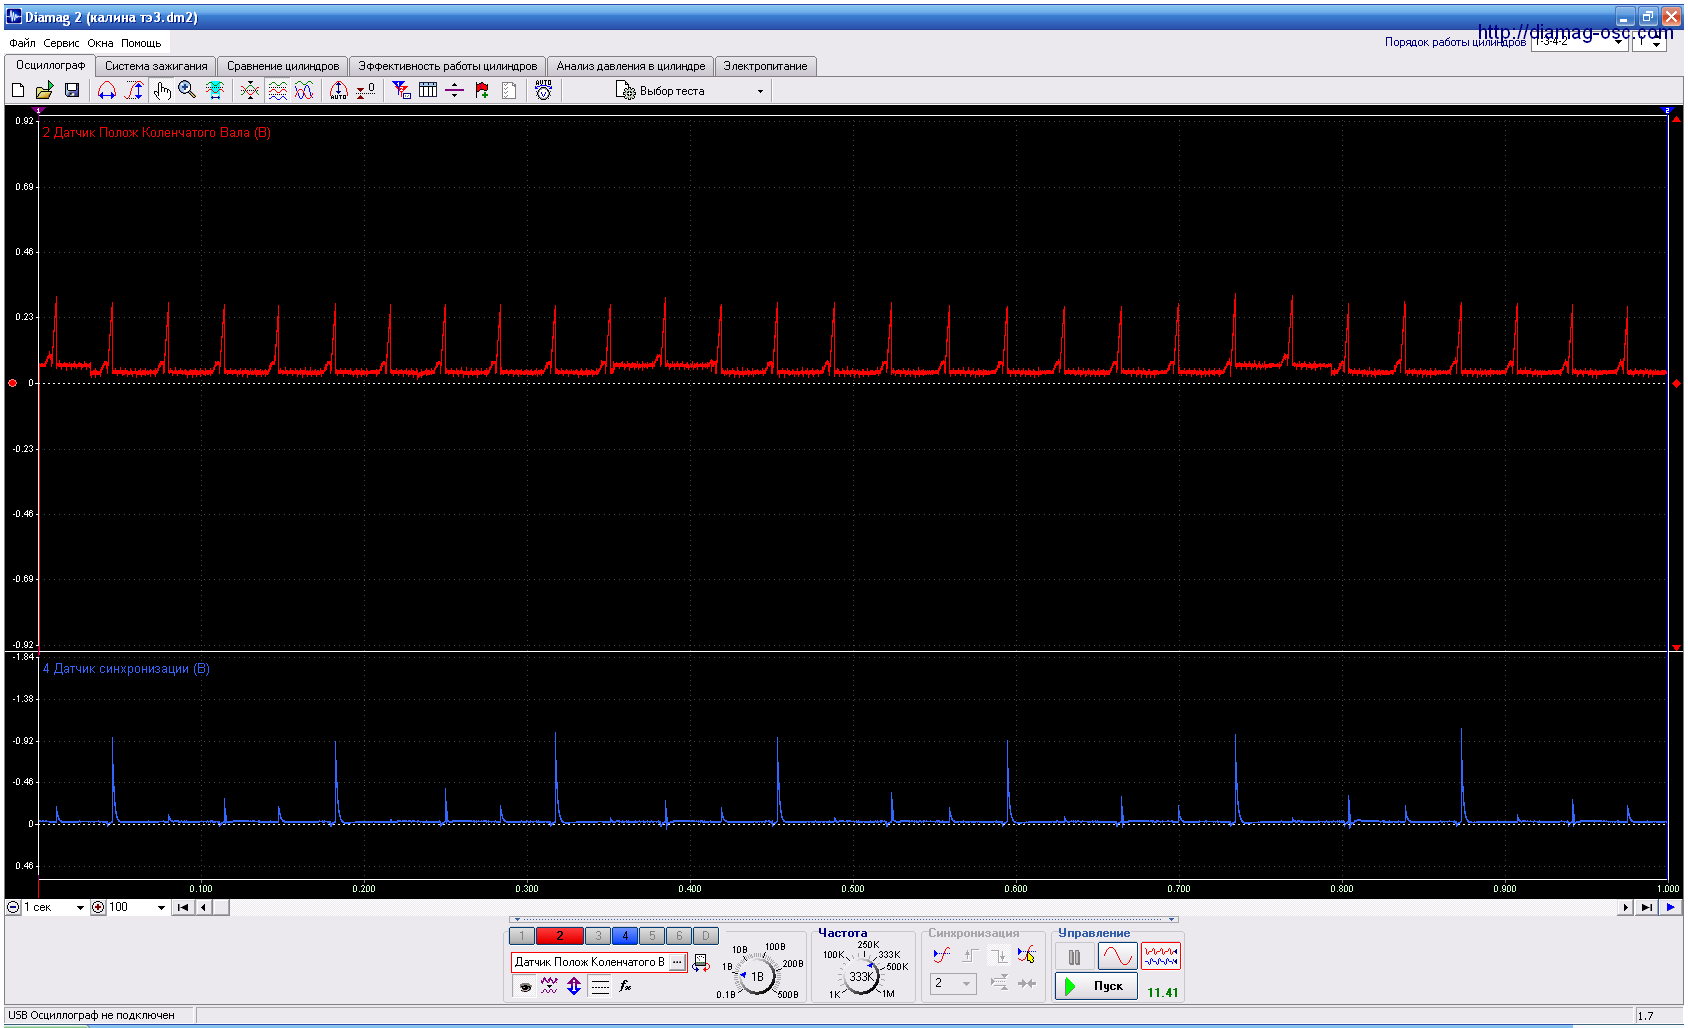The width and height of the screenshot is (1688, 1028).
Task: Click the AUTO voltmeter gauge icon
Action: (x=543, y=90)
